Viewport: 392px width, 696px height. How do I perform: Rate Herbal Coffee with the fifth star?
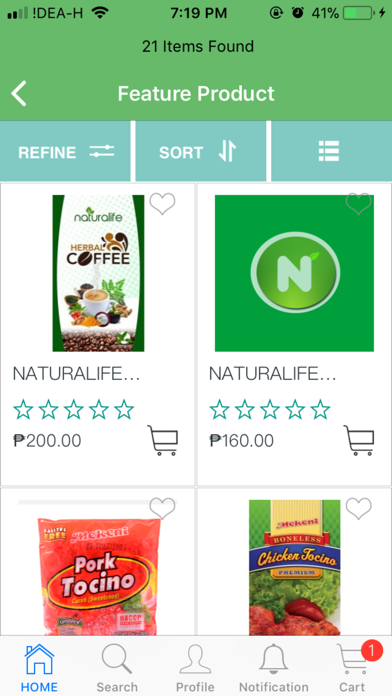[124, 409]
